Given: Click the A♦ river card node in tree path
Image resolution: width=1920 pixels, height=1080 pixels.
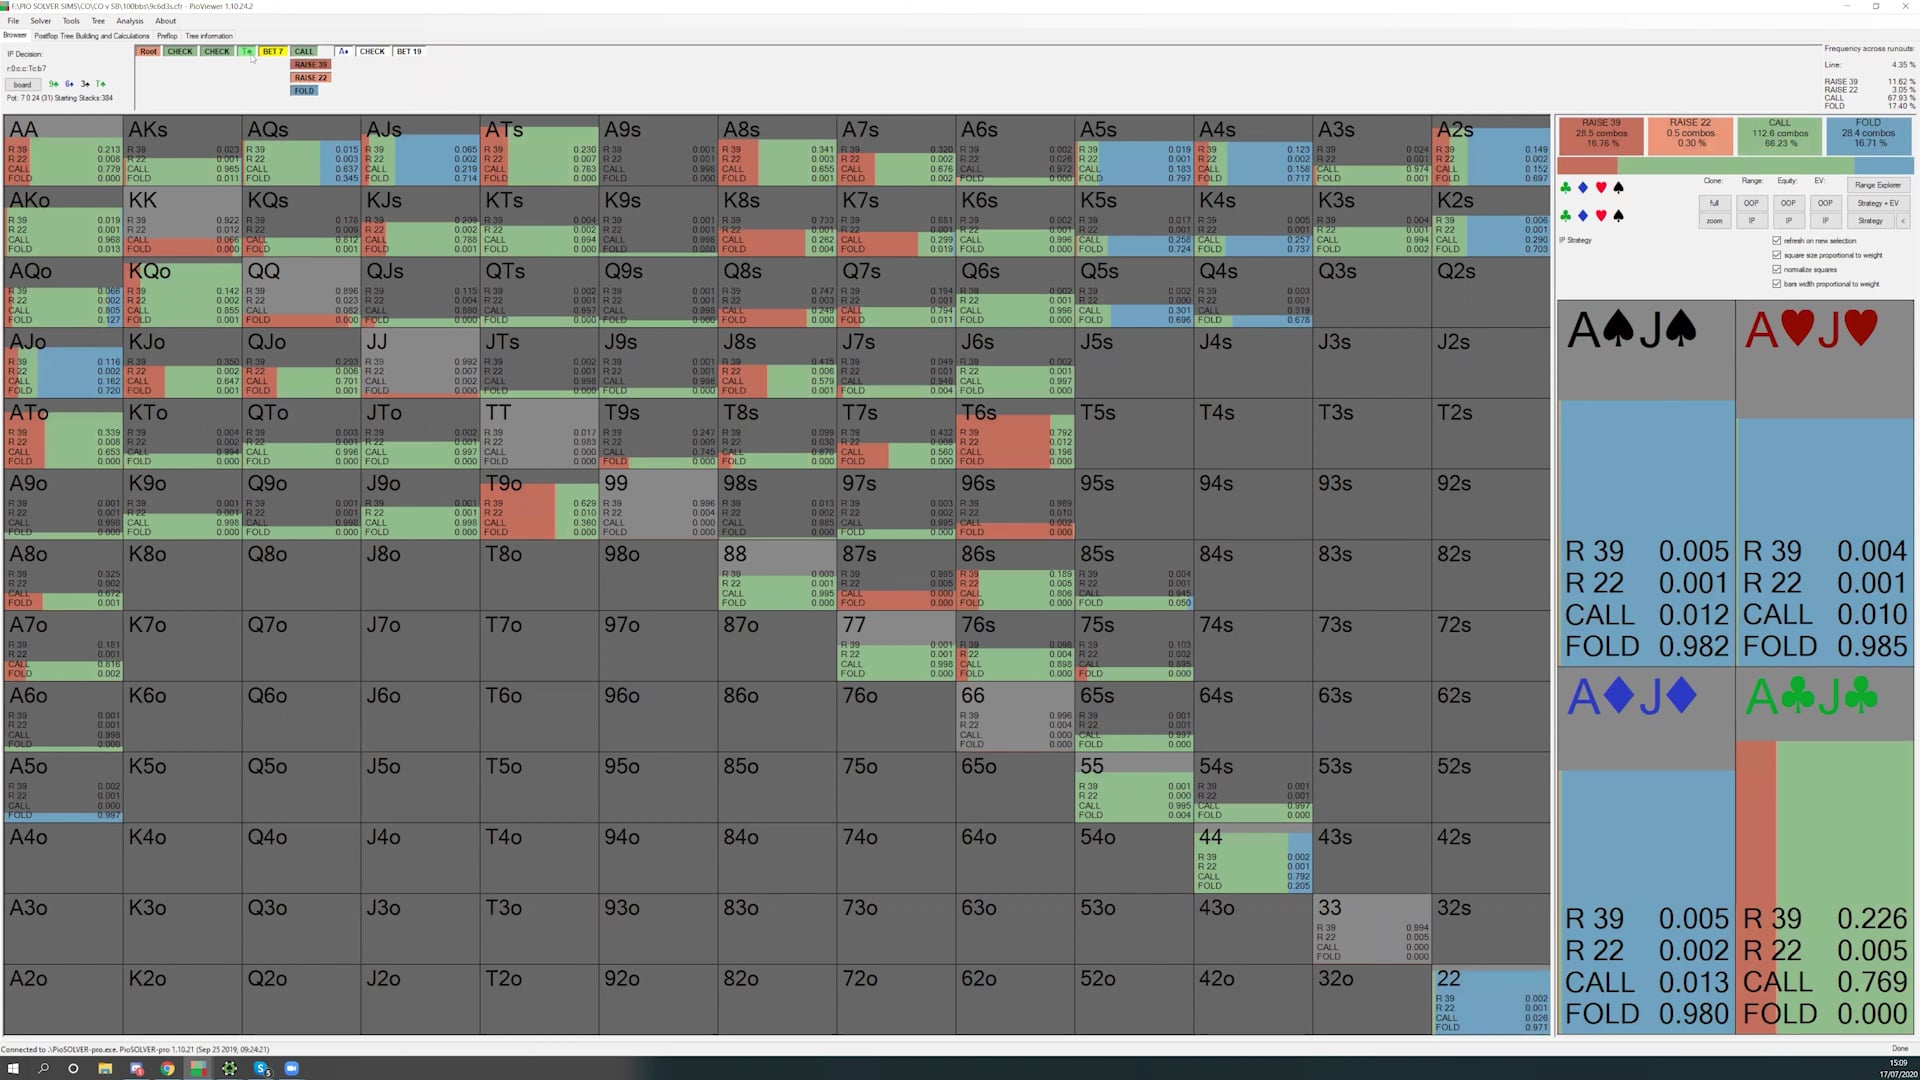Looking at the screenshot, I should tap(343, 51).
